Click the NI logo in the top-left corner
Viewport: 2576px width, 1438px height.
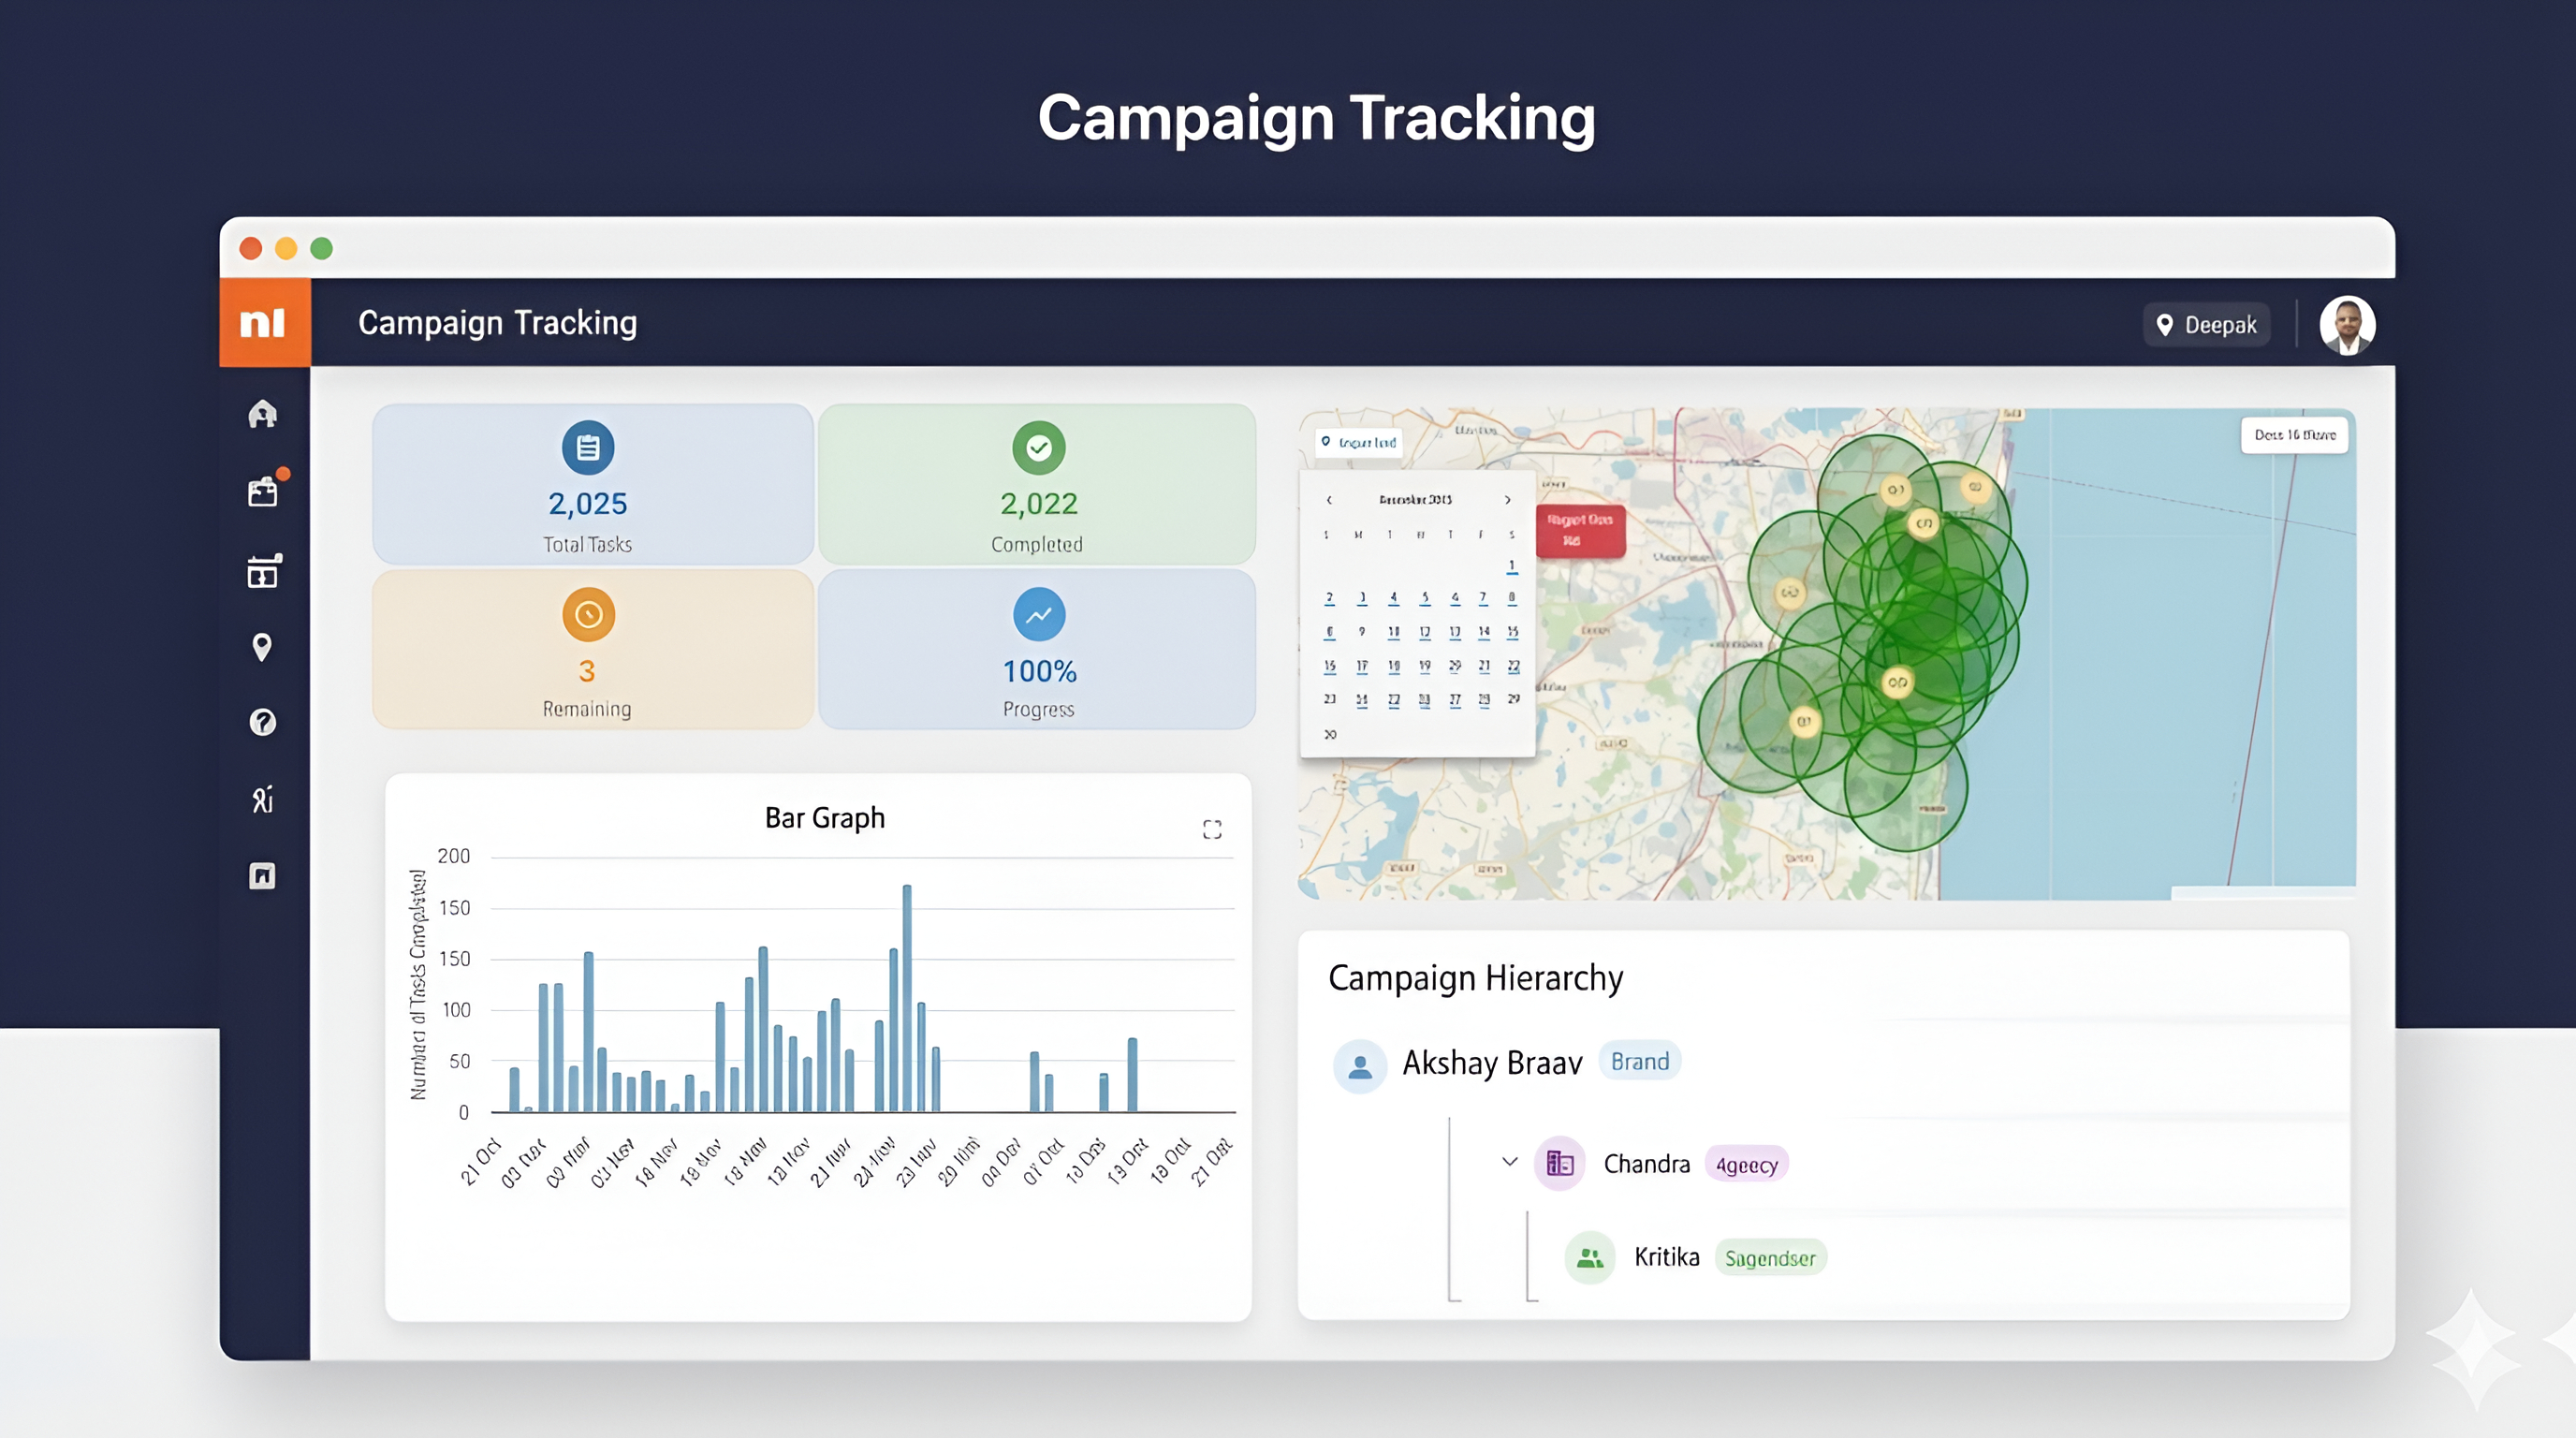263,322
